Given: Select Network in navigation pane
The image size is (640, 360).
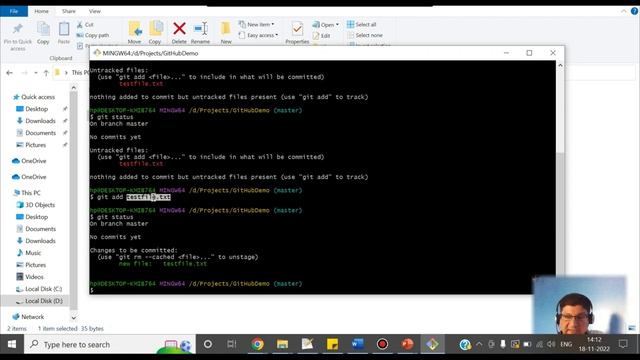Looking at the screenshot, I should [32, 317].
